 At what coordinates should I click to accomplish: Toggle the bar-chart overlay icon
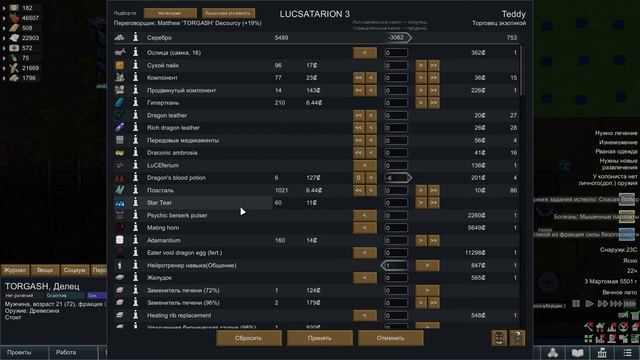tap(600, 338)
